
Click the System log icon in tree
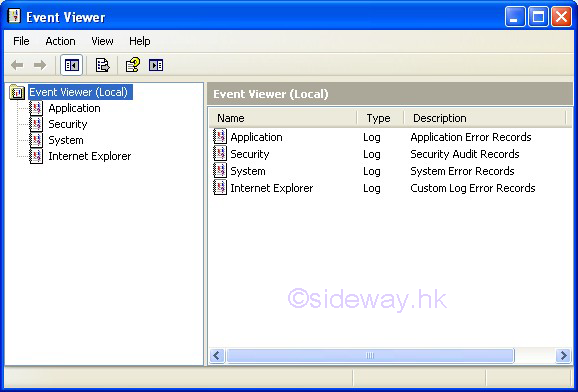point(36,141)
